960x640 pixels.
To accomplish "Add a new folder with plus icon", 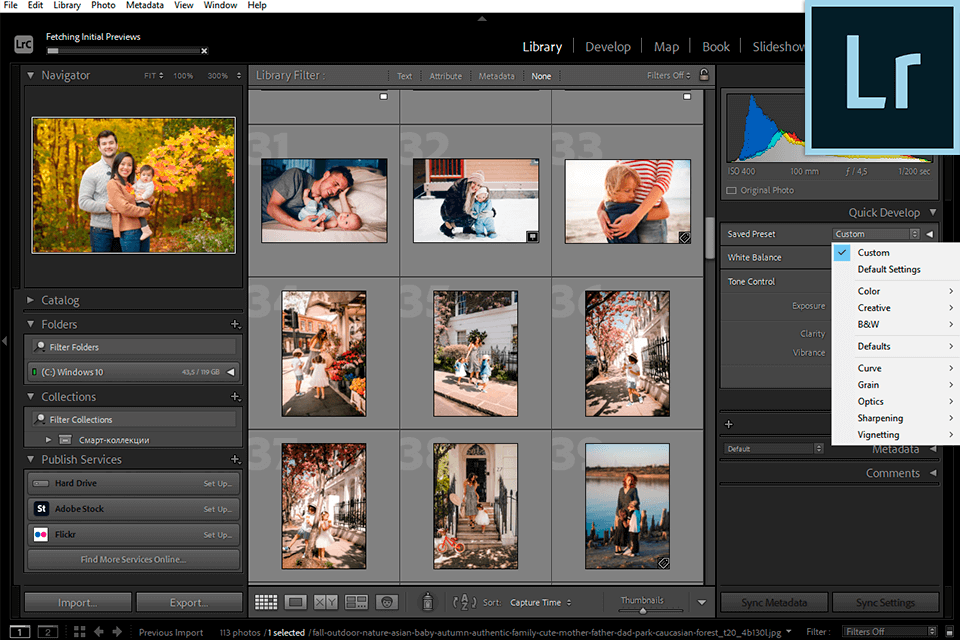I will [x=235, y=324].
